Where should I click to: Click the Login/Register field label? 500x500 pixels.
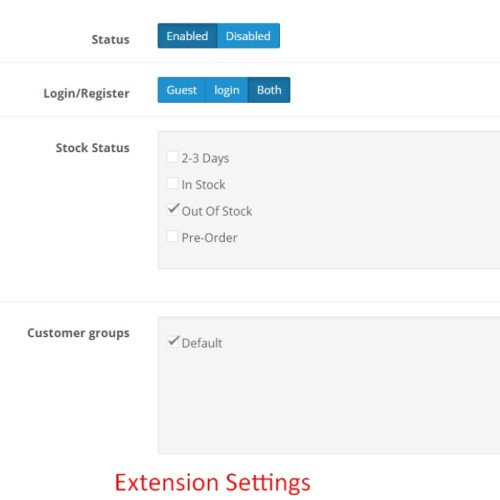tap(86, 94)
